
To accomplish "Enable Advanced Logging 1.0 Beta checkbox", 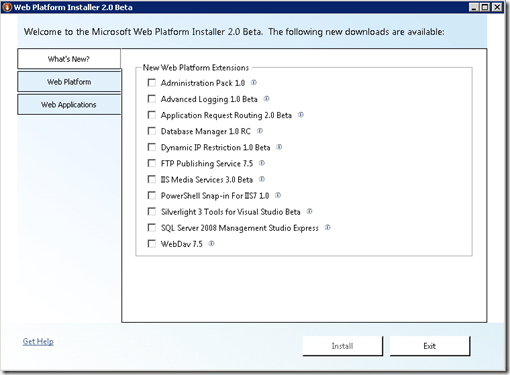I will (152, 99).
